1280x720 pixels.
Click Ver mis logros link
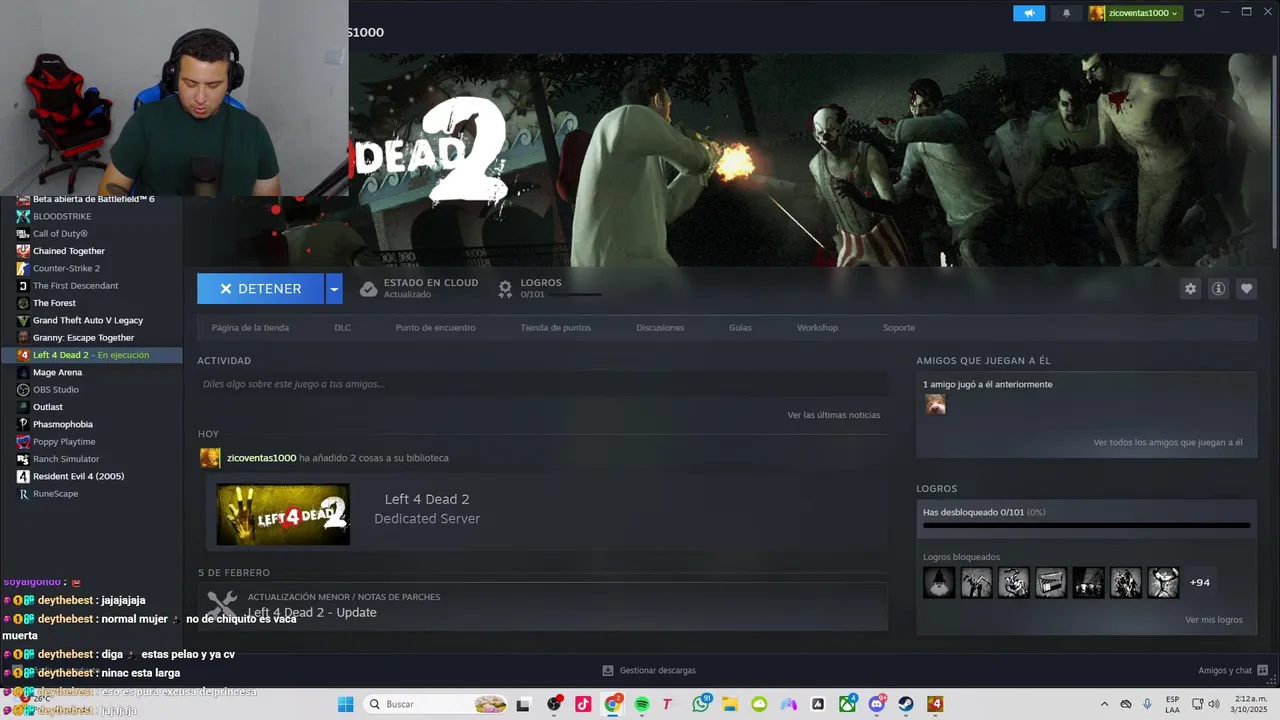(1213, 620)
